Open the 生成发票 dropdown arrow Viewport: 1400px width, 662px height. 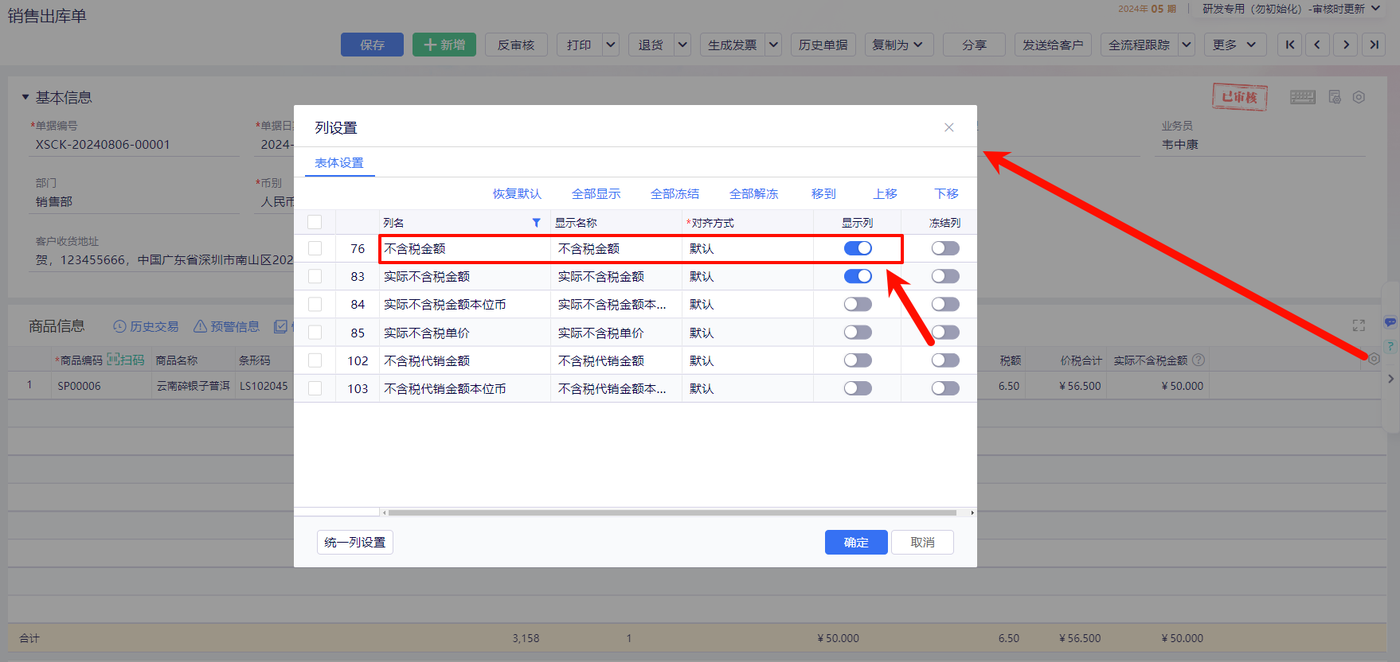click(774, 45)
